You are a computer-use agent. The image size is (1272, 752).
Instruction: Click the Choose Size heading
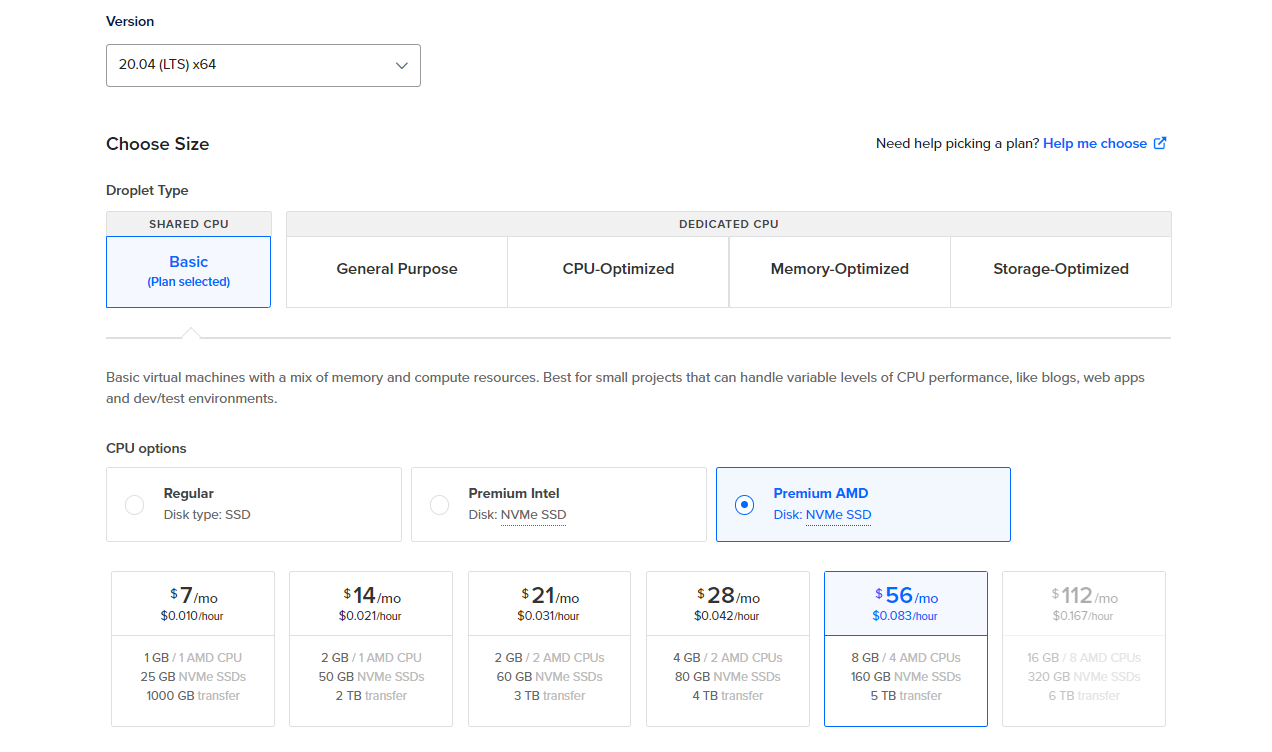click(x=158, y=144)
